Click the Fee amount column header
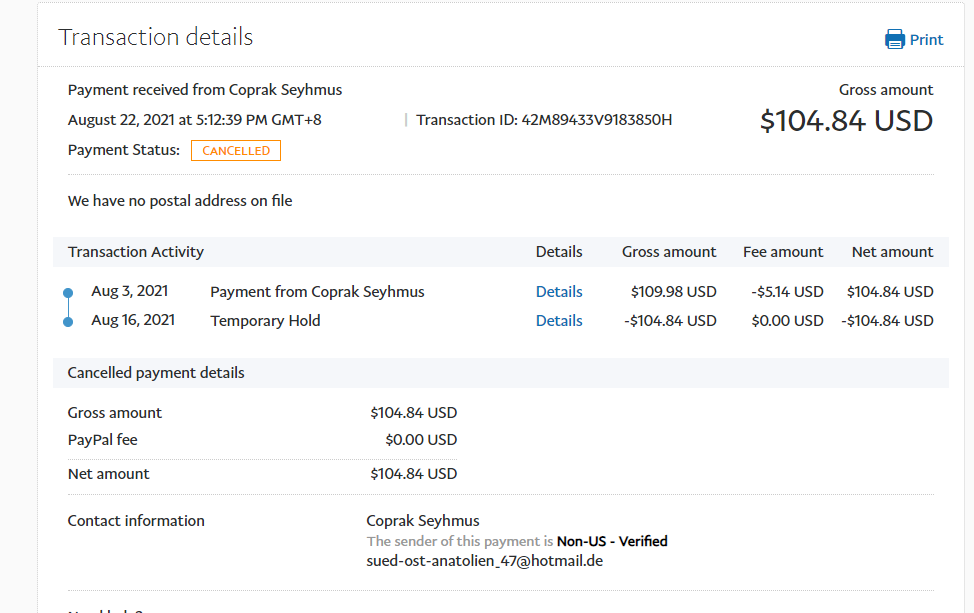 [783, 252]
